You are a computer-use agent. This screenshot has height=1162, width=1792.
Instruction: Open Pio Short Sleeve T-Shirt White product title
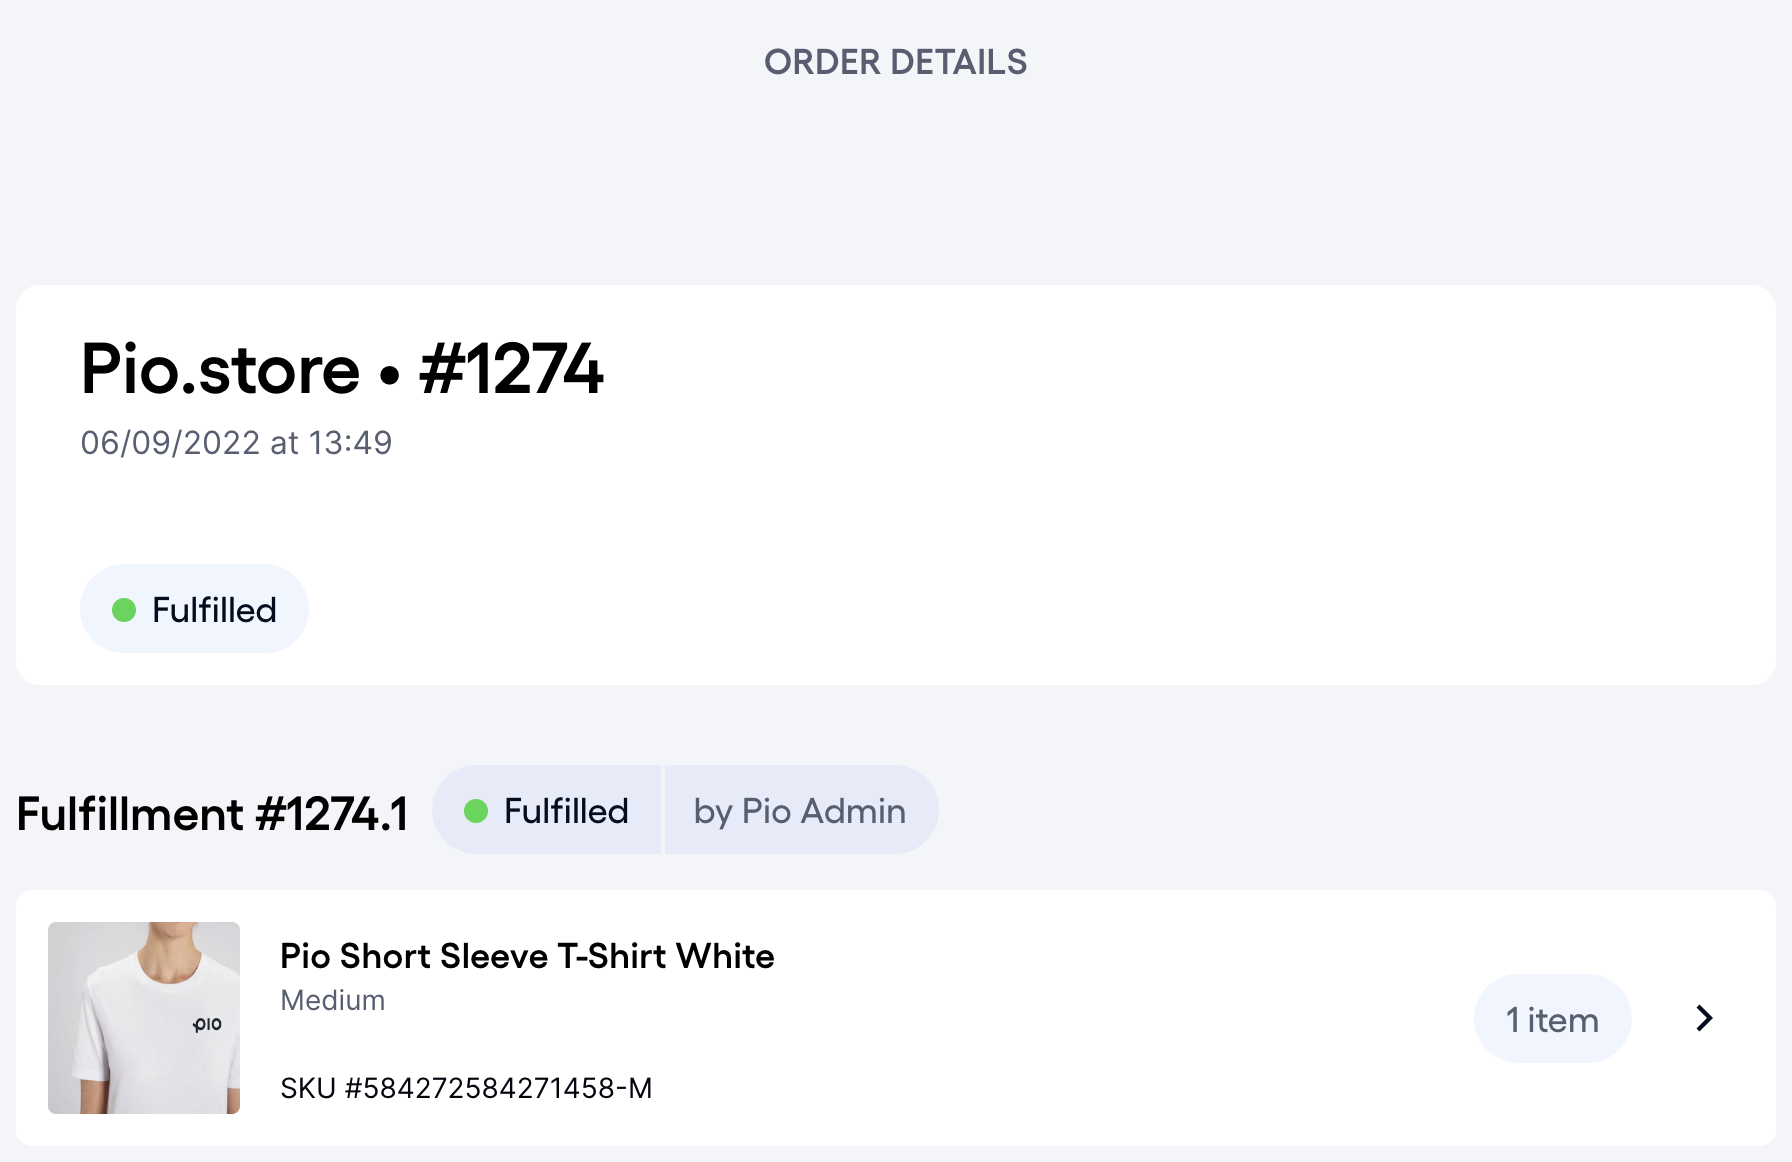527,956
